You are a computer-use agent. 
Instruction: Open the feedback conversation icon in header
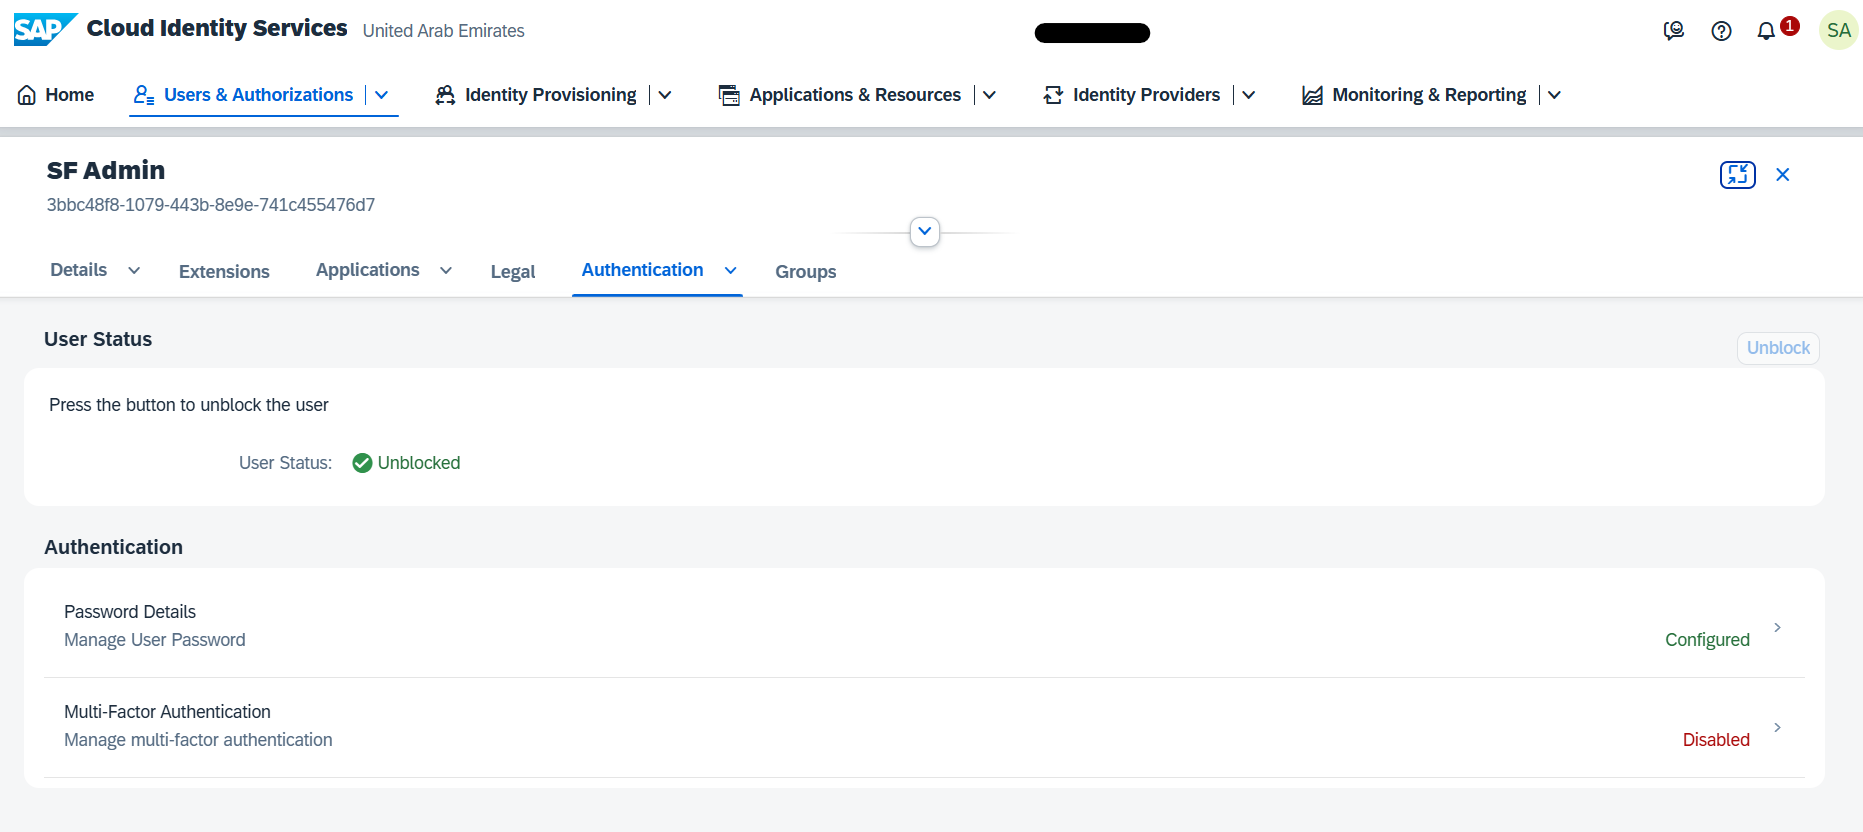point(1673,31)
